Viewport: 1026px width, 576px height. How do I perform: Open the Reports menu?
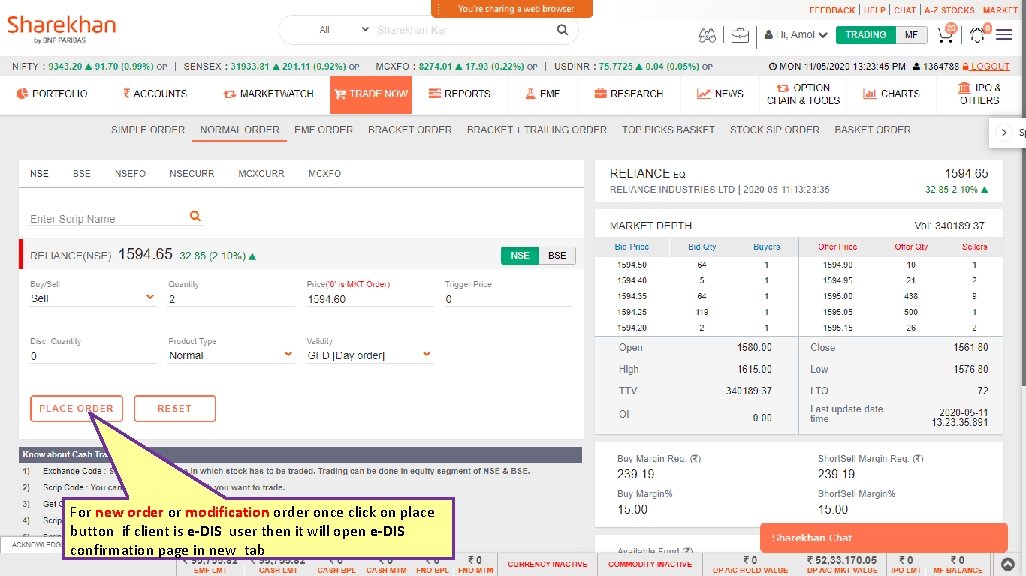tap(459, 94)
